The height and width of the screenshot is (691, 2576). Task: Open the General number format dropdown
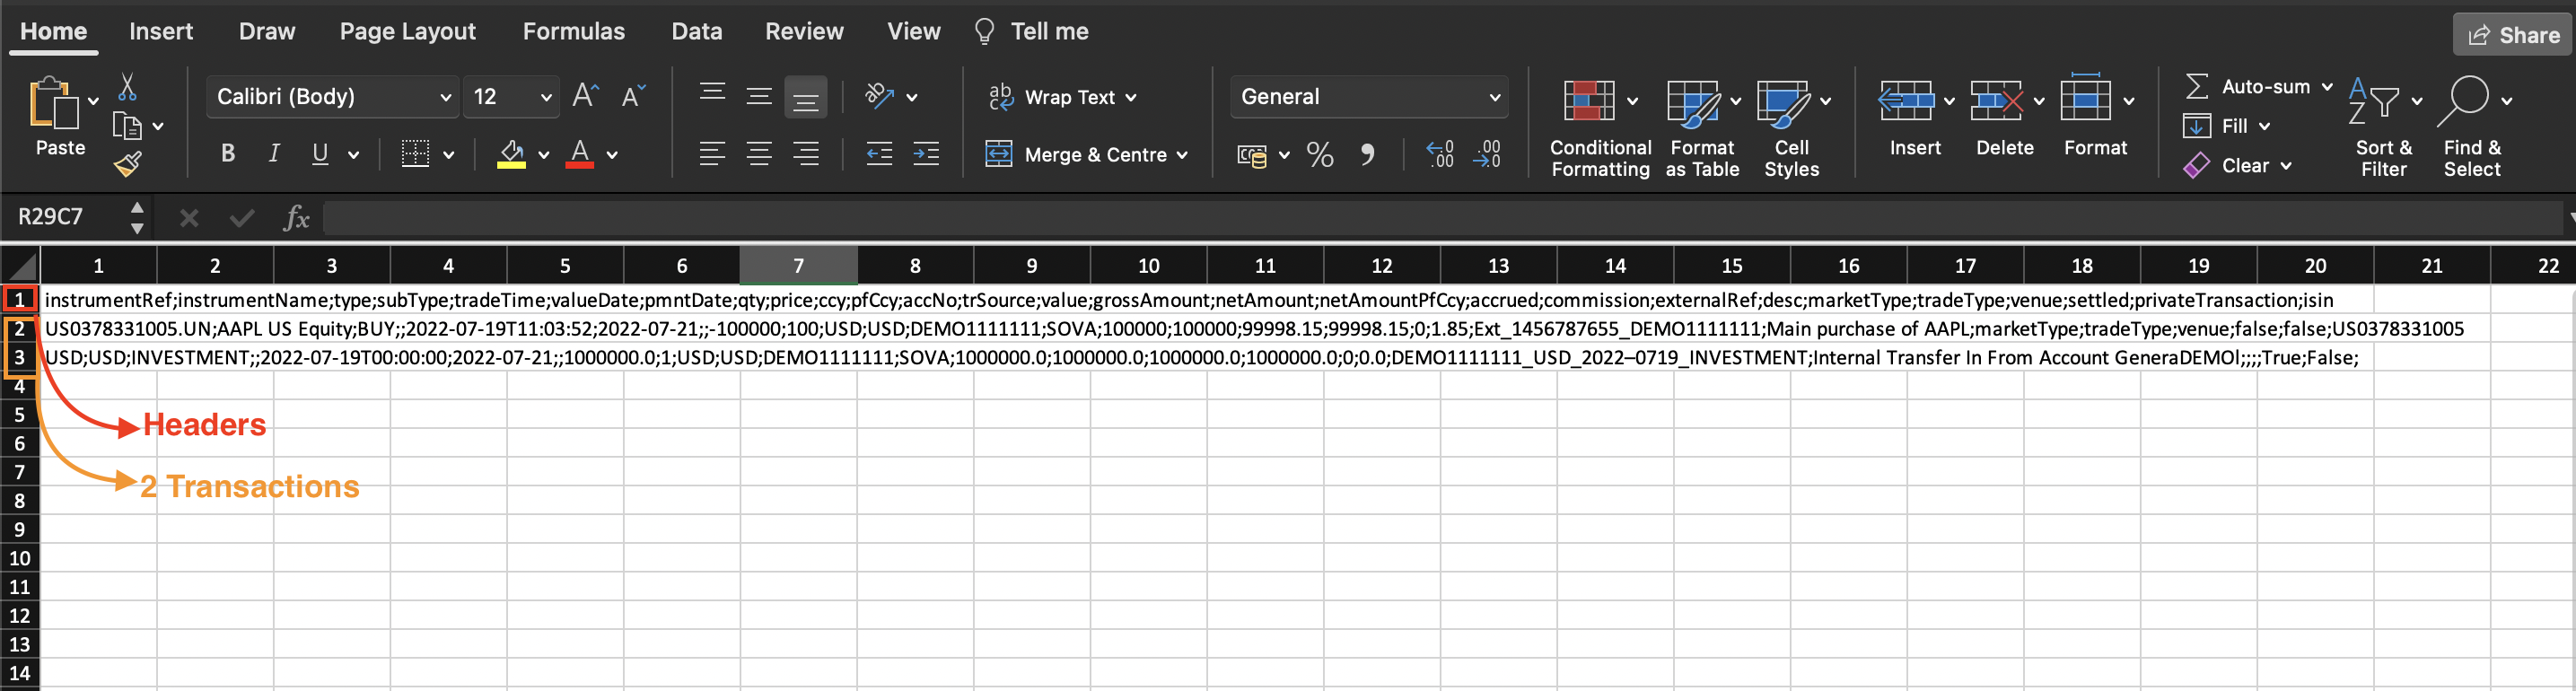(x=1369, y=97)
